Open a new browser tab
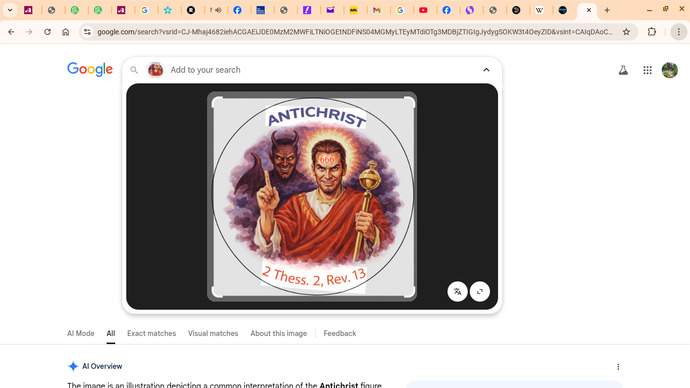Image resolution: width=690 pixels, height=388 pixels. (607, 10)
